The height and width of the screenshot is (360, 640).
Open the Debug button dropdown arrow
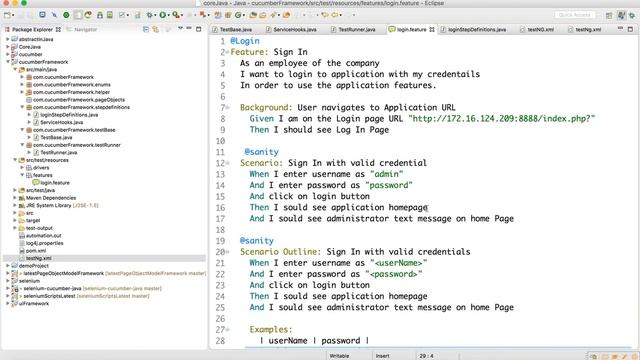pyautogui.click(x=155, y=16)
